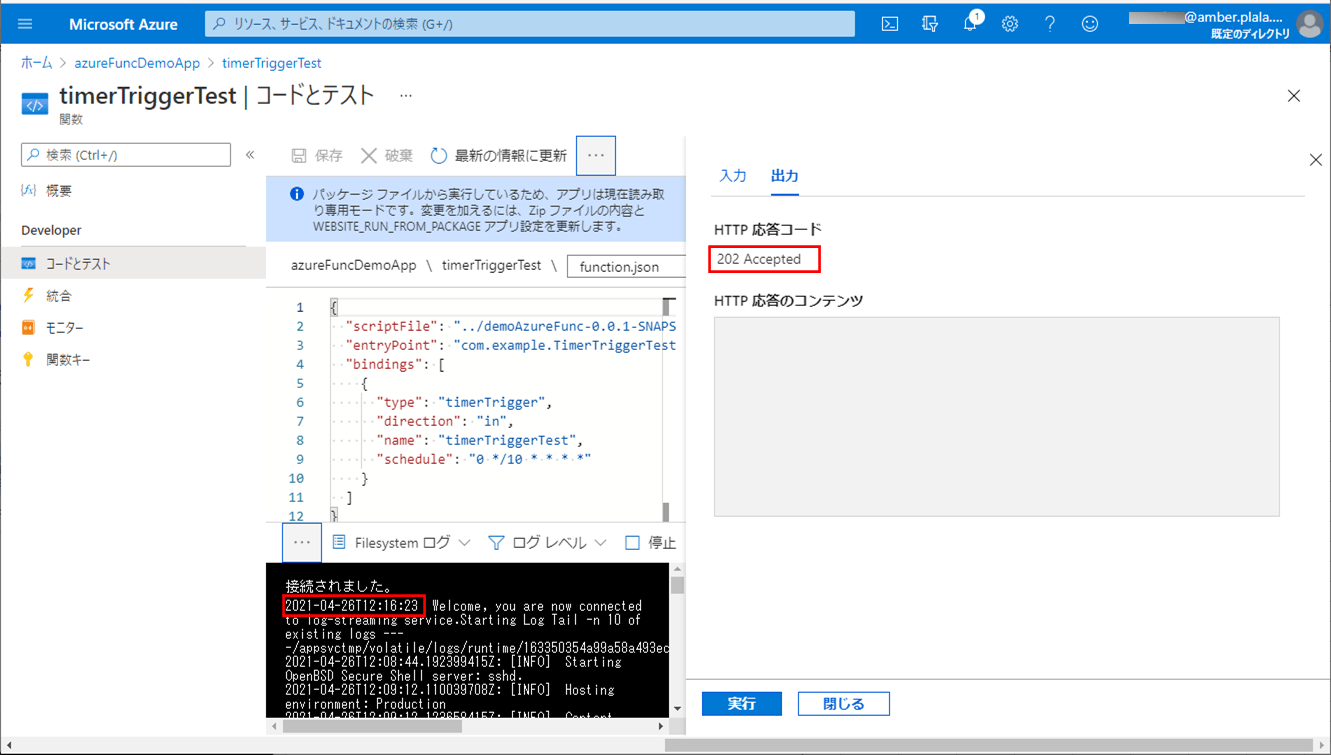
Task: Open the portal settings gear icon
Action: coord(1010,24)
